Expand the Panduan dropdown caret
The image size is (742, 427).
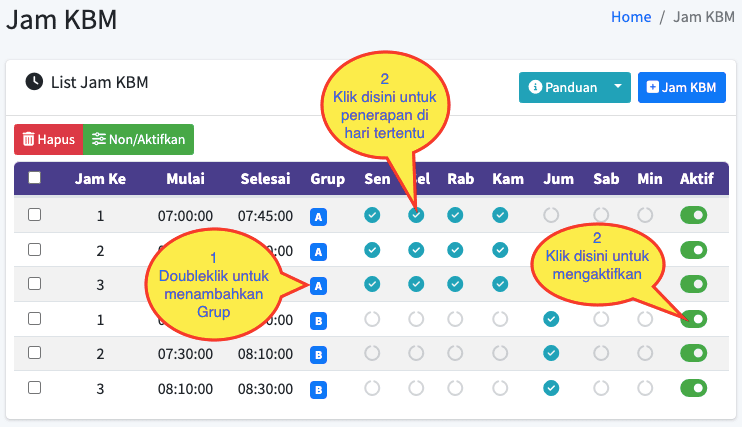618,88
